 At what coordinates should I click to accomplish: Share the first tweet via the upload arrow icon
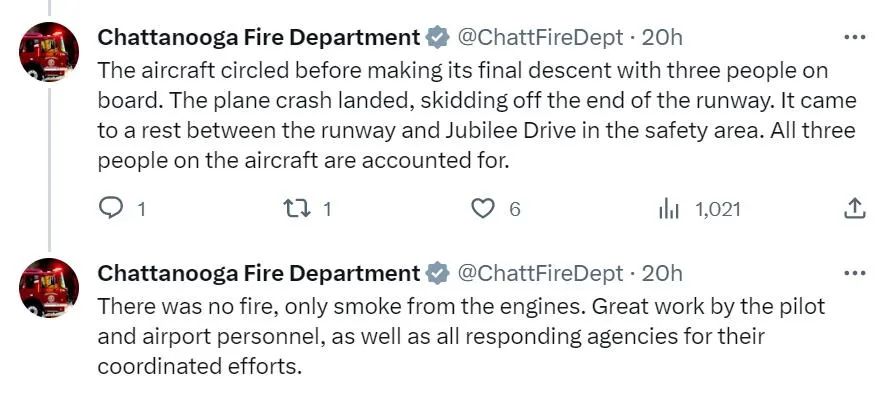[854, 210]
